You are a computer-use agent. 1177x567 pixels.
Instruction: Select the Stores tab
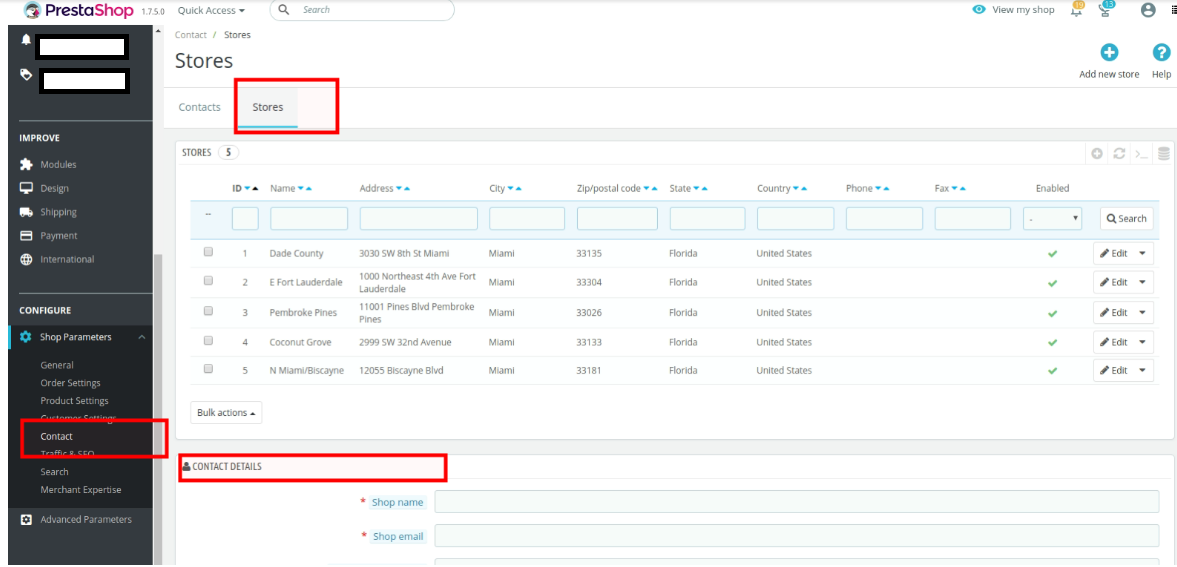pos(268,107)
